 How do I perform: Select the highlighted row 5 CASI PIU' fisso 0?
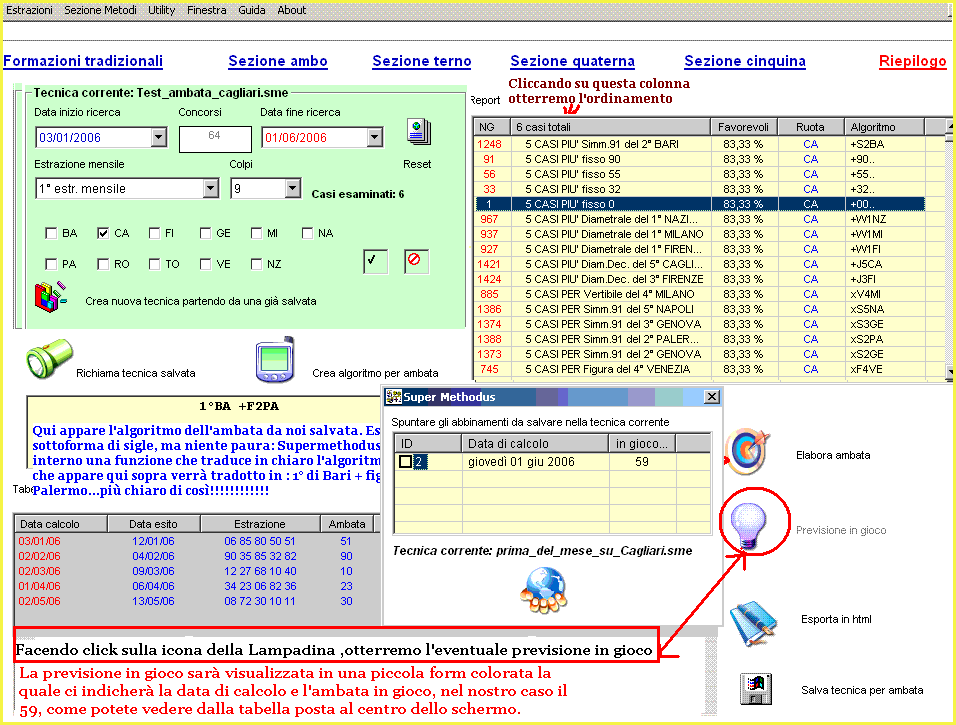point(700,204)
